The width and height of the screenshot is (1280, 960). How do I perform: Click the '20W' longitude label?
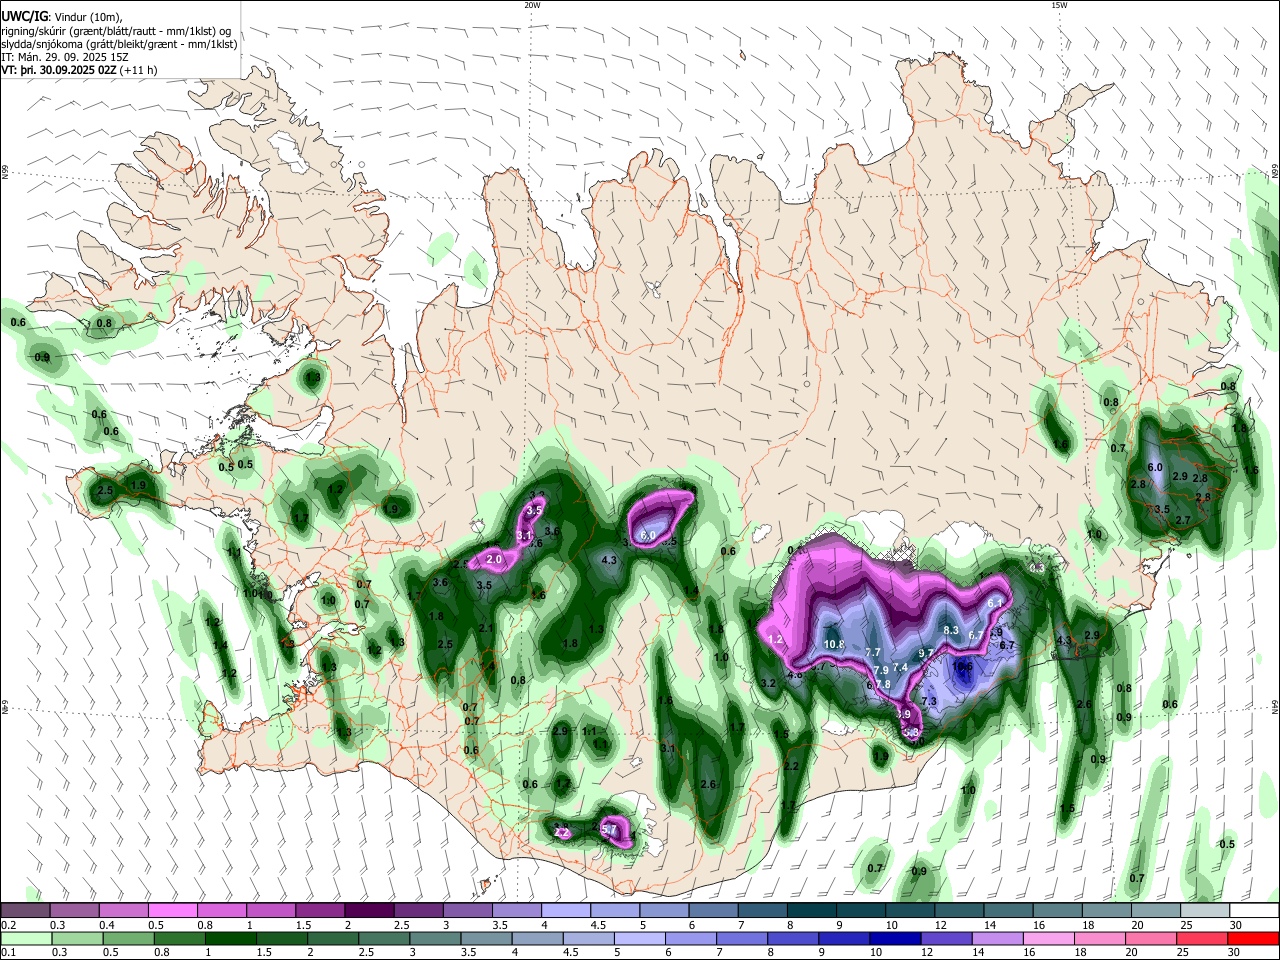point(532,5)
